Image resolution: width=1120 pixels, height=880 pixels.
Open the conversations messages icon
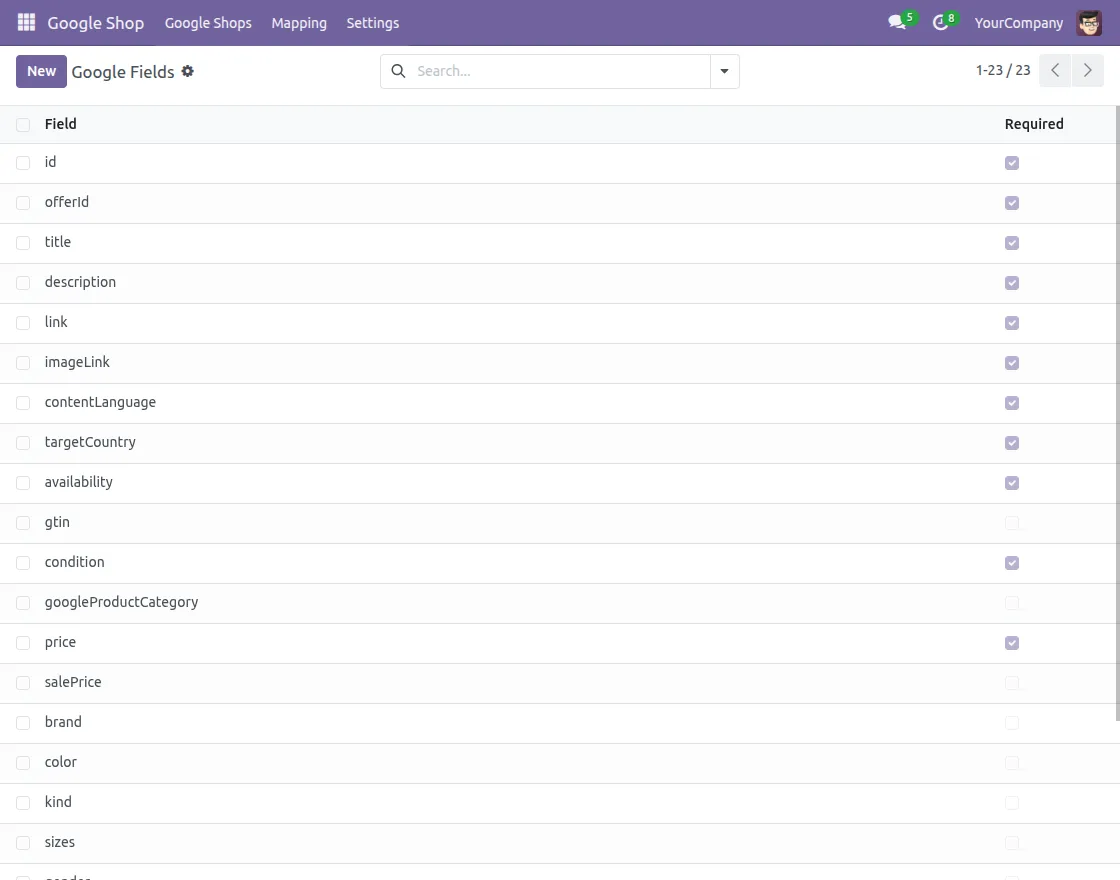pyautogui.click(x=897, y=22)
